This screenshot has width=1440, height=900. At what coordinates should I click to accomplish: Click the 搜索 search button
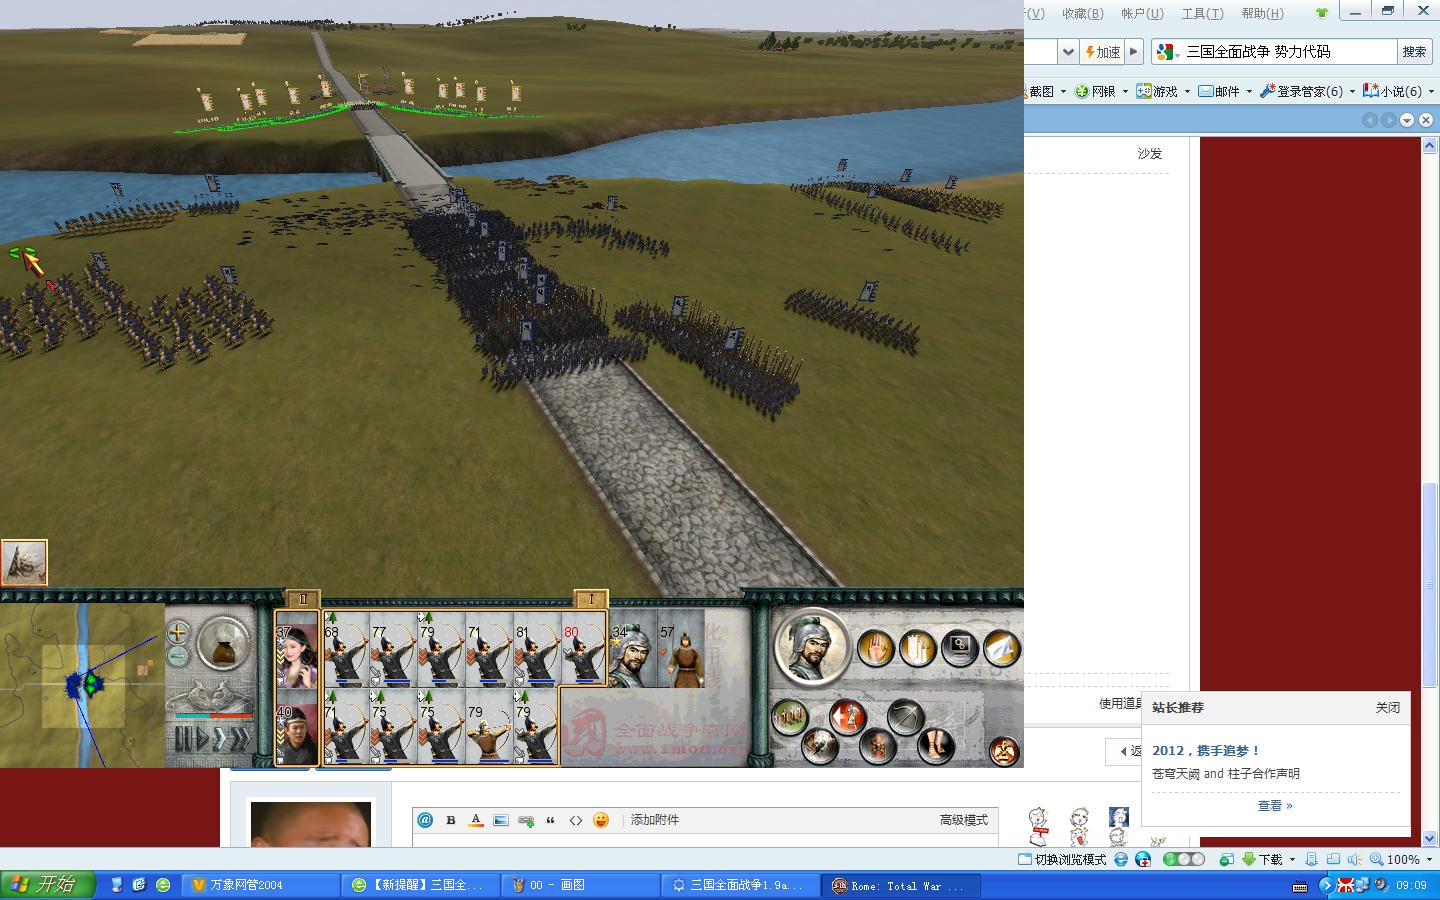click(1414, 52)
